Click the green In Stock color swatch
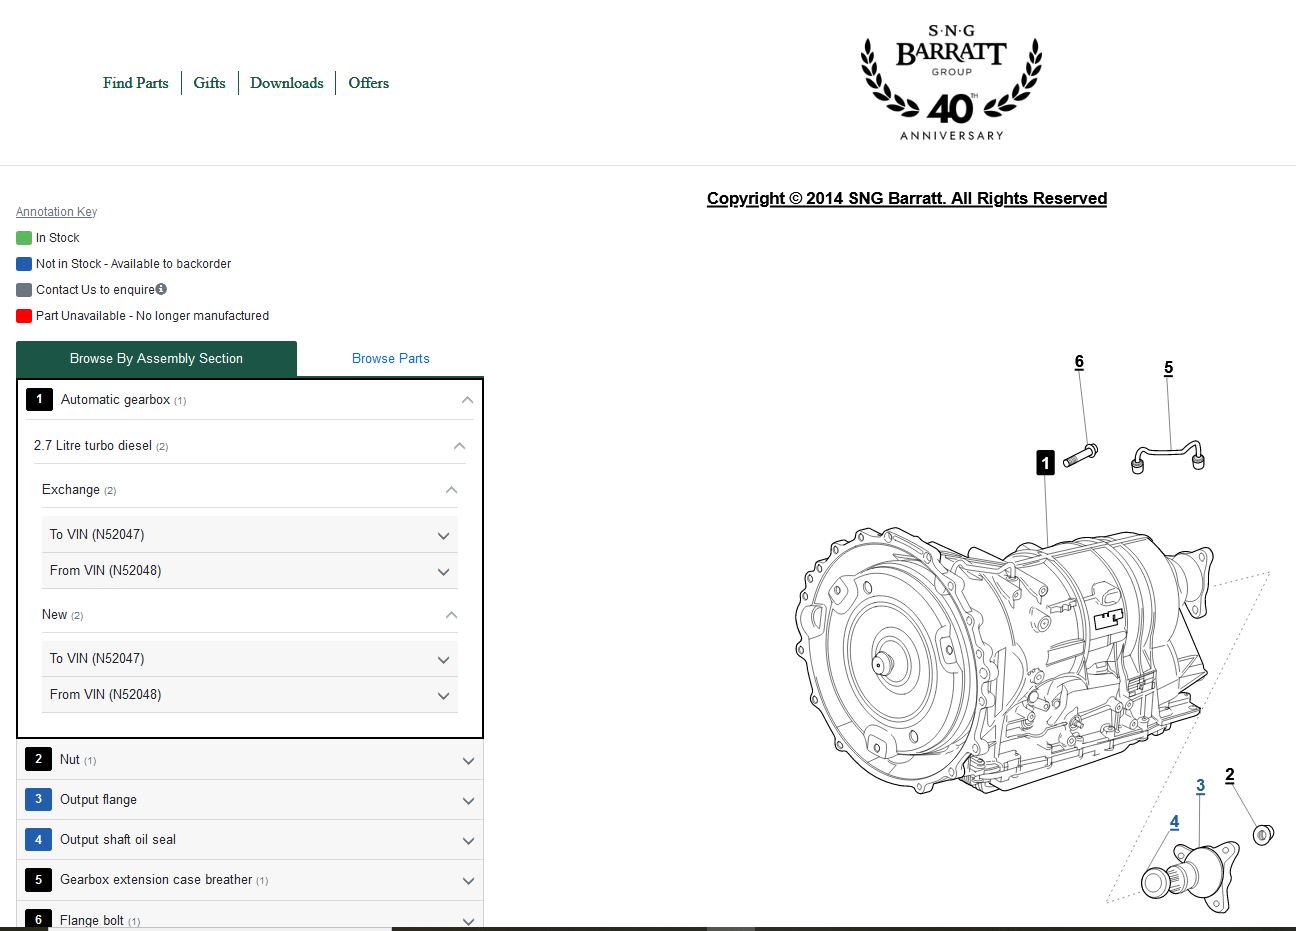 [24, 238]
